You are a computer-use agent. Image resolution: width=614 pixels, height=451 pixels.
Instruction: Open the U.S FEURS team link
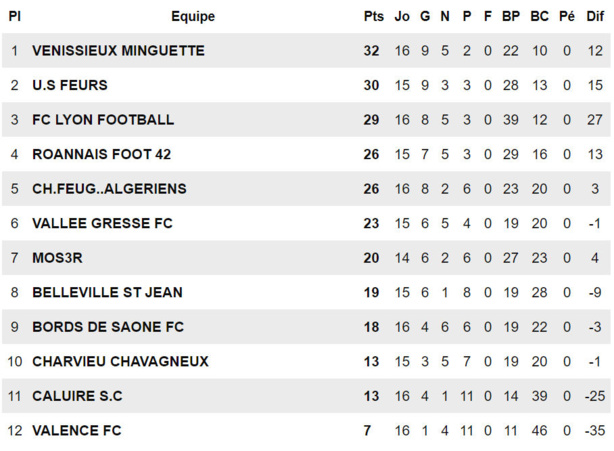click(70, 85)
